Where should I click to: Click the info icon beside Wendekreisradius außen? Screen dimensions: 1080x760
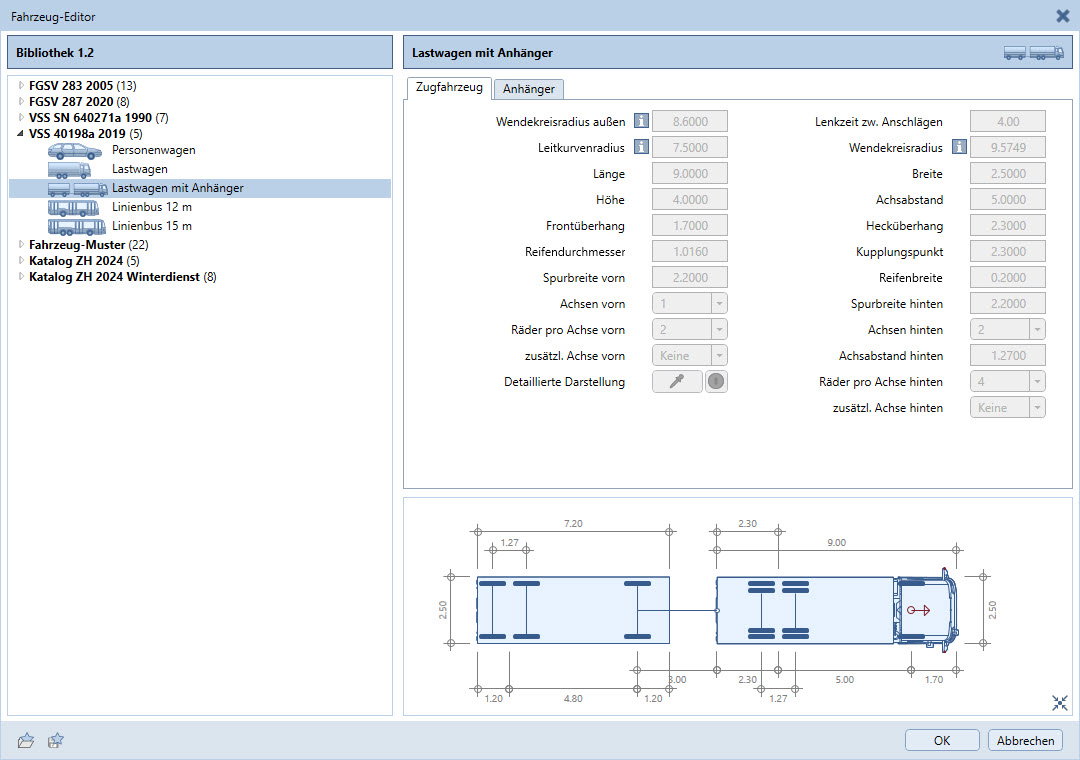click(x=641, y=122)
